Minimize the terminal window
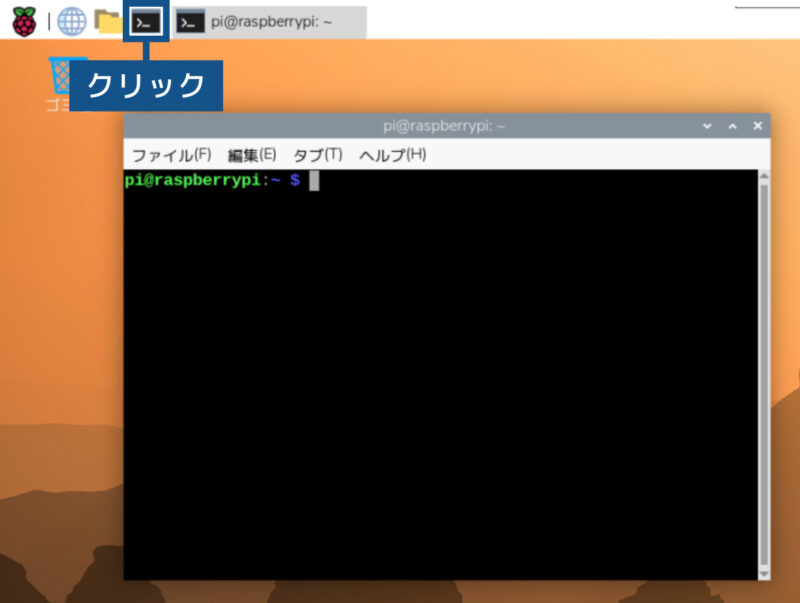 coord(707,126)
